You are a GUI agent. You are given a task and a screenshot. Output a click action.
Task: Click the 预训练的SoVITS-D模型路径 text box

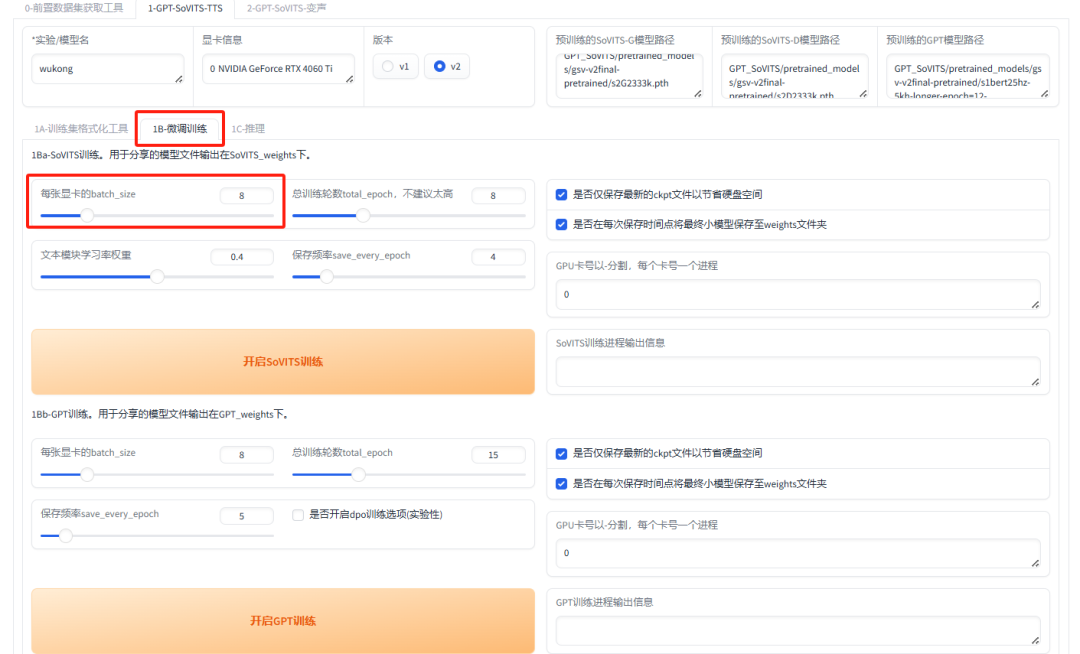point(794,76)
